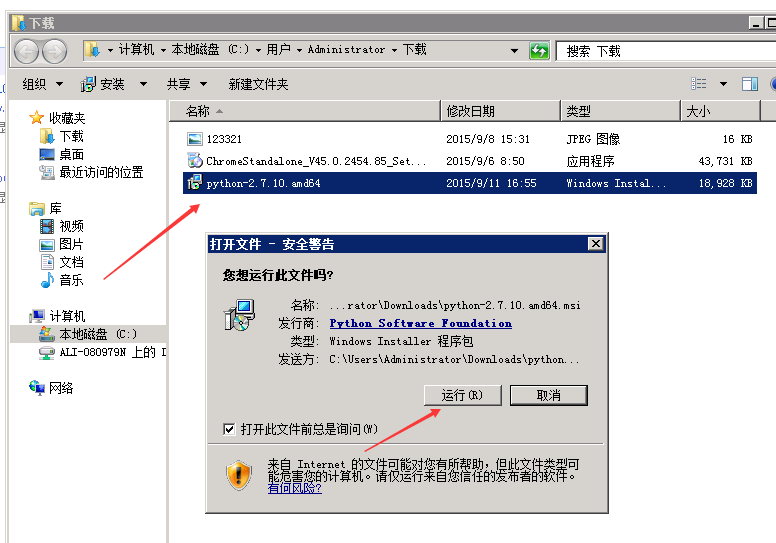Select the ChromeStandalone installer file icon
Image resolution: width=776 pixels, height=543 pixels.
click(195, 161)
